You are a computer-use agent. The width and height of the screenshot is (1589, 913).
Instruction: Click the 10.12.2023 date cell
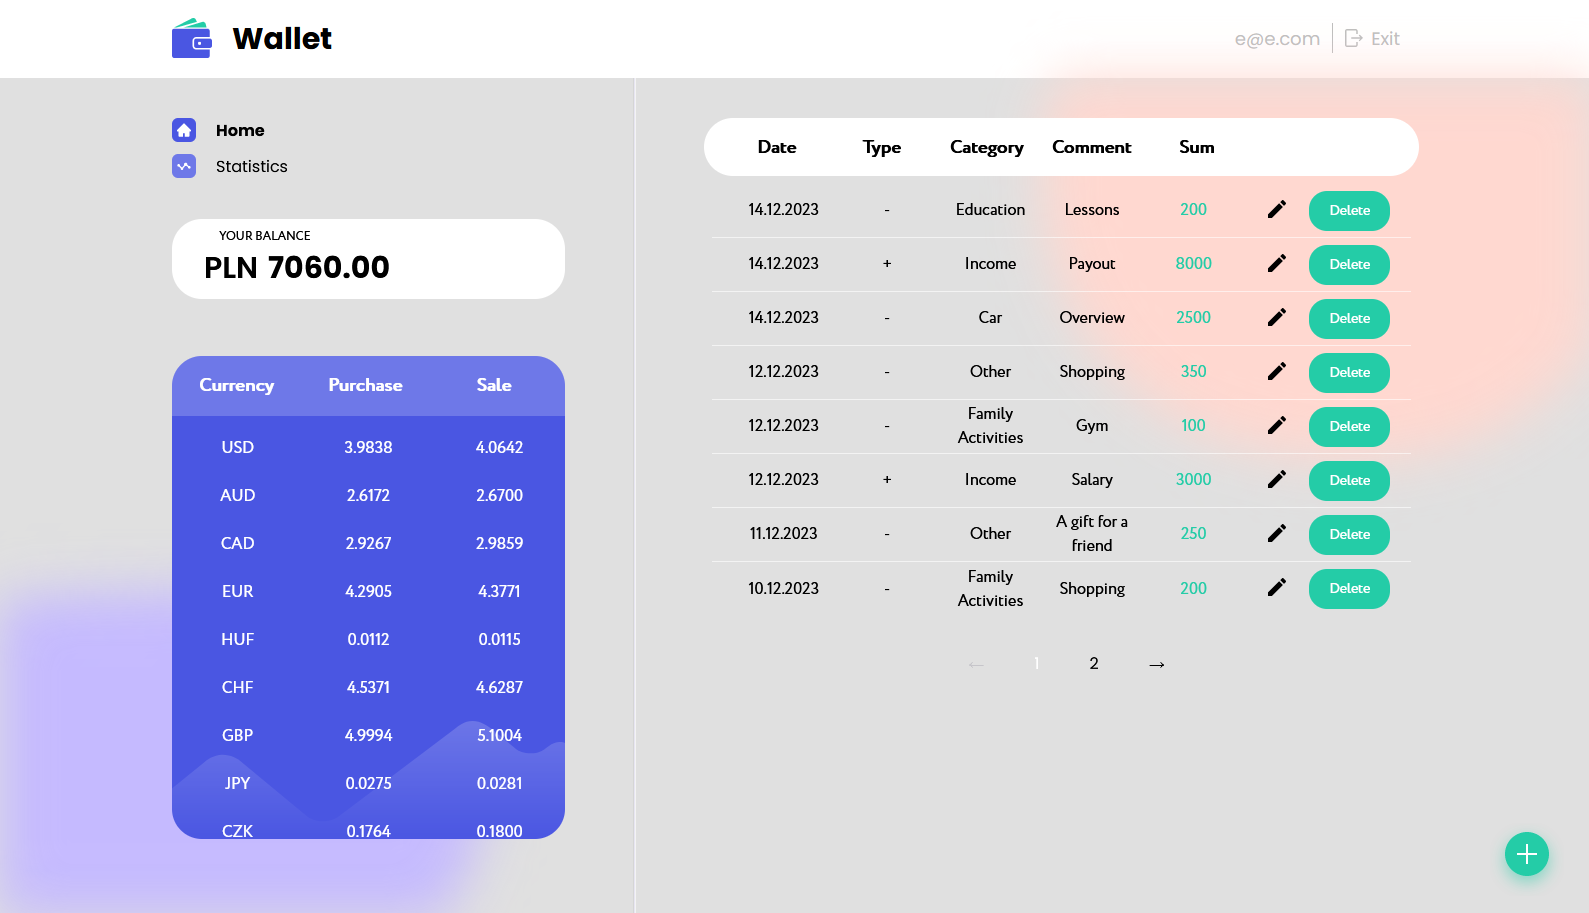[x=784, y=589]
